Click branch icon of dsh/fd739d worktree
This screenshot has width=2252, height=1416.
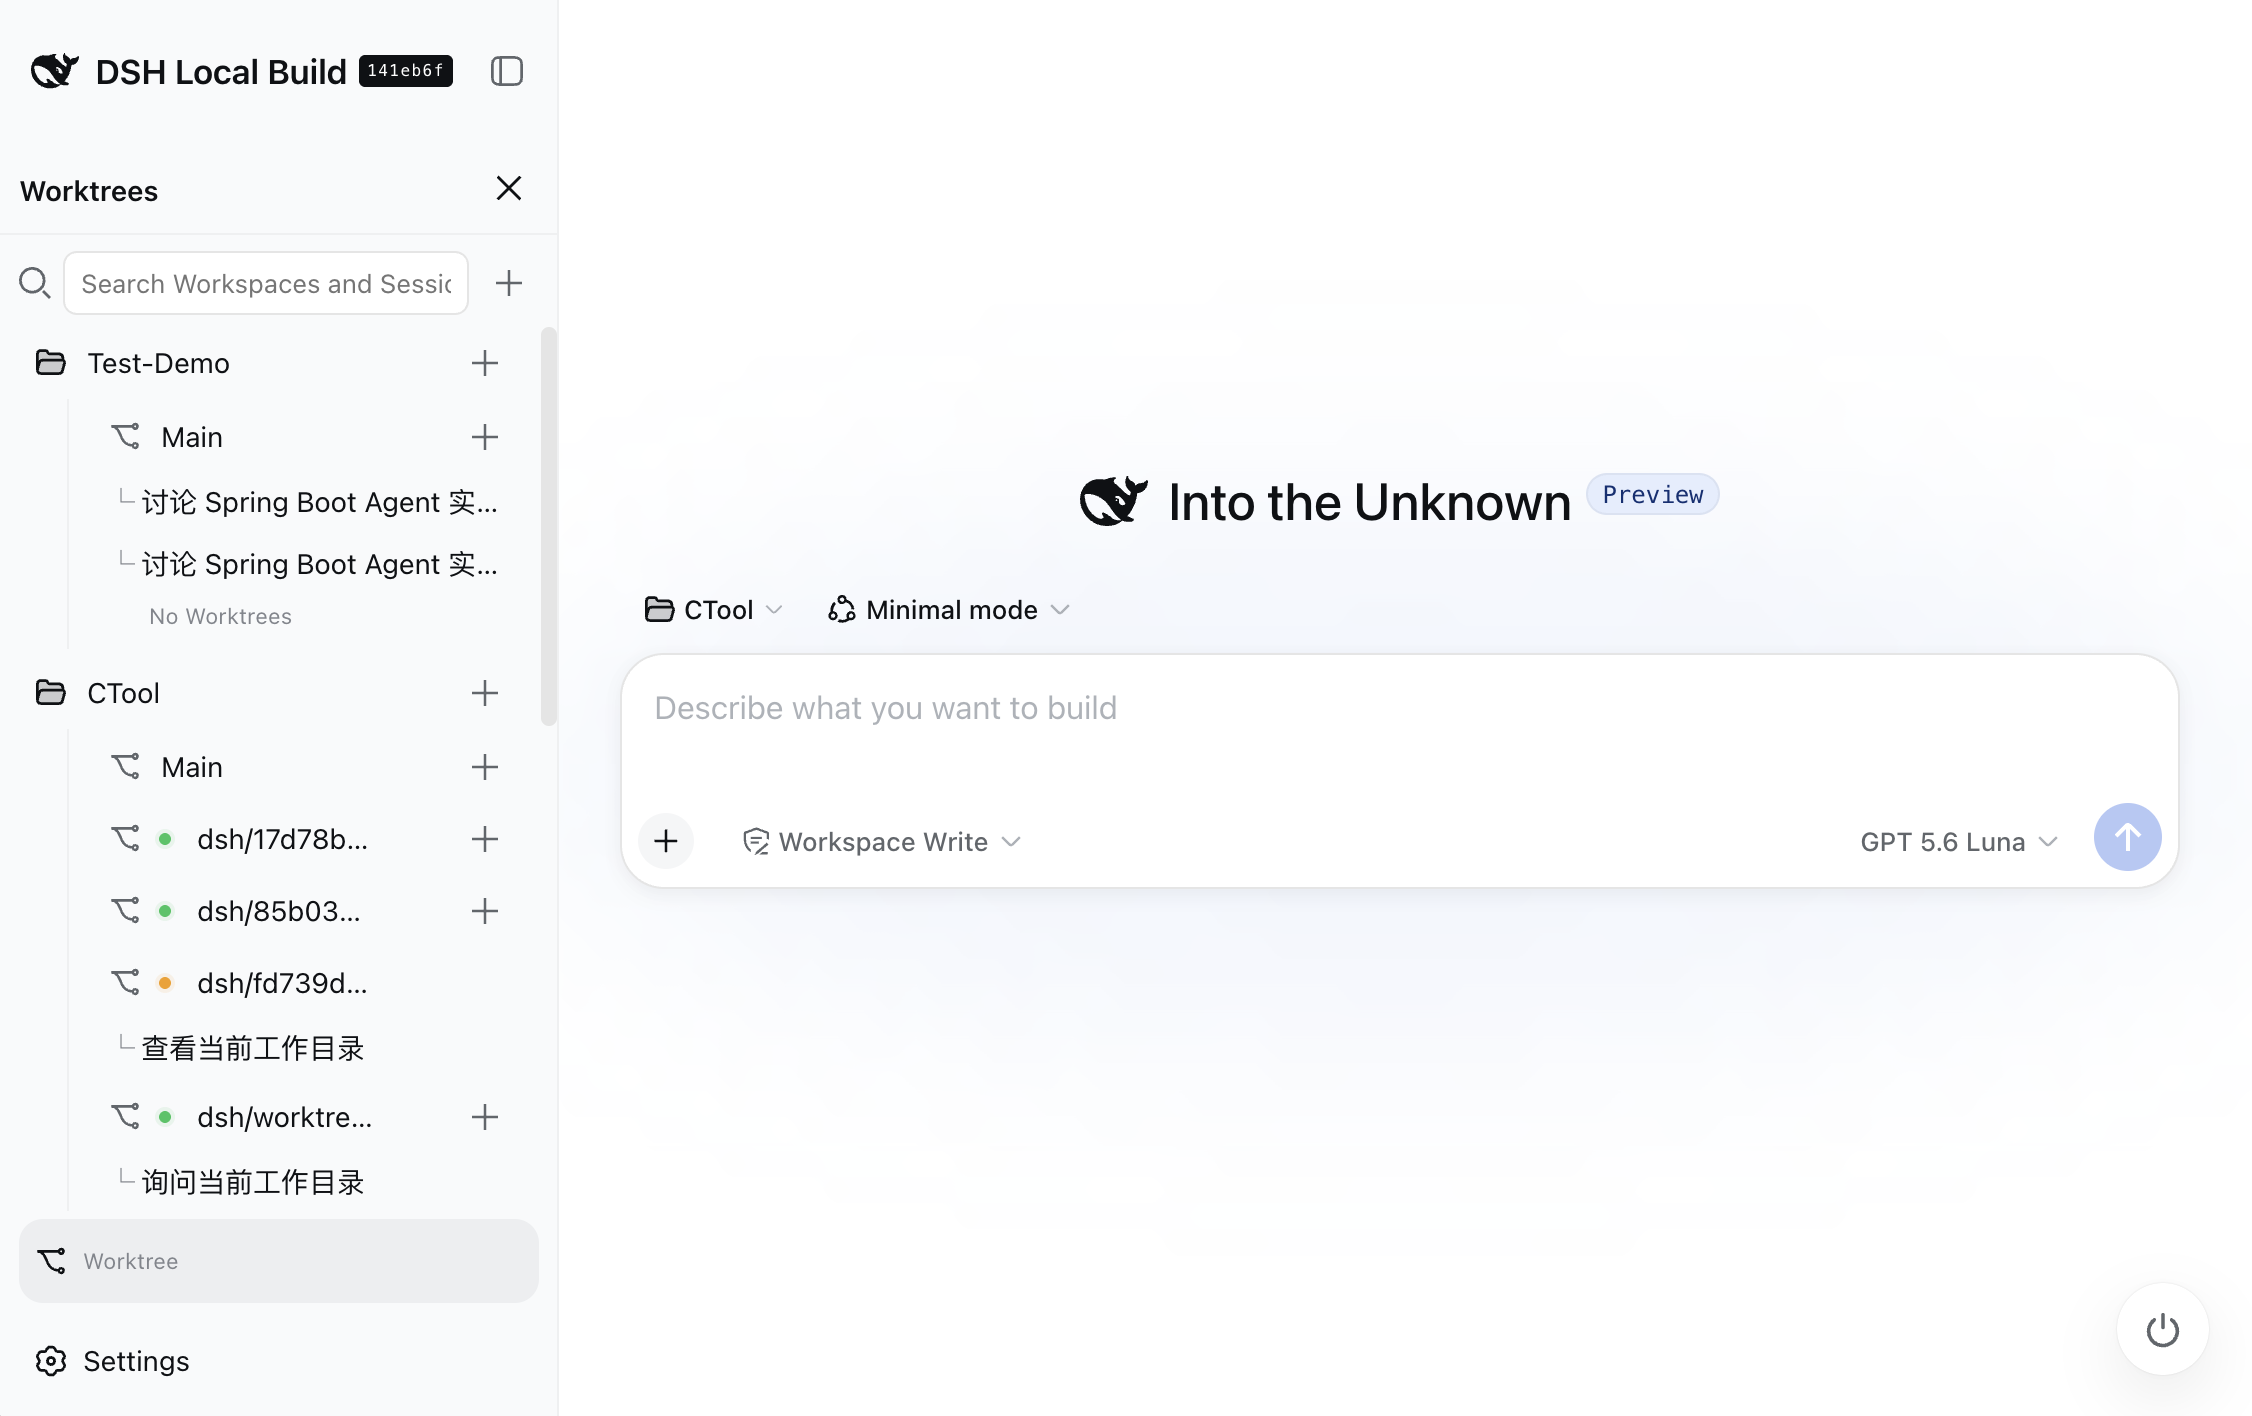[x=125, y=982]
